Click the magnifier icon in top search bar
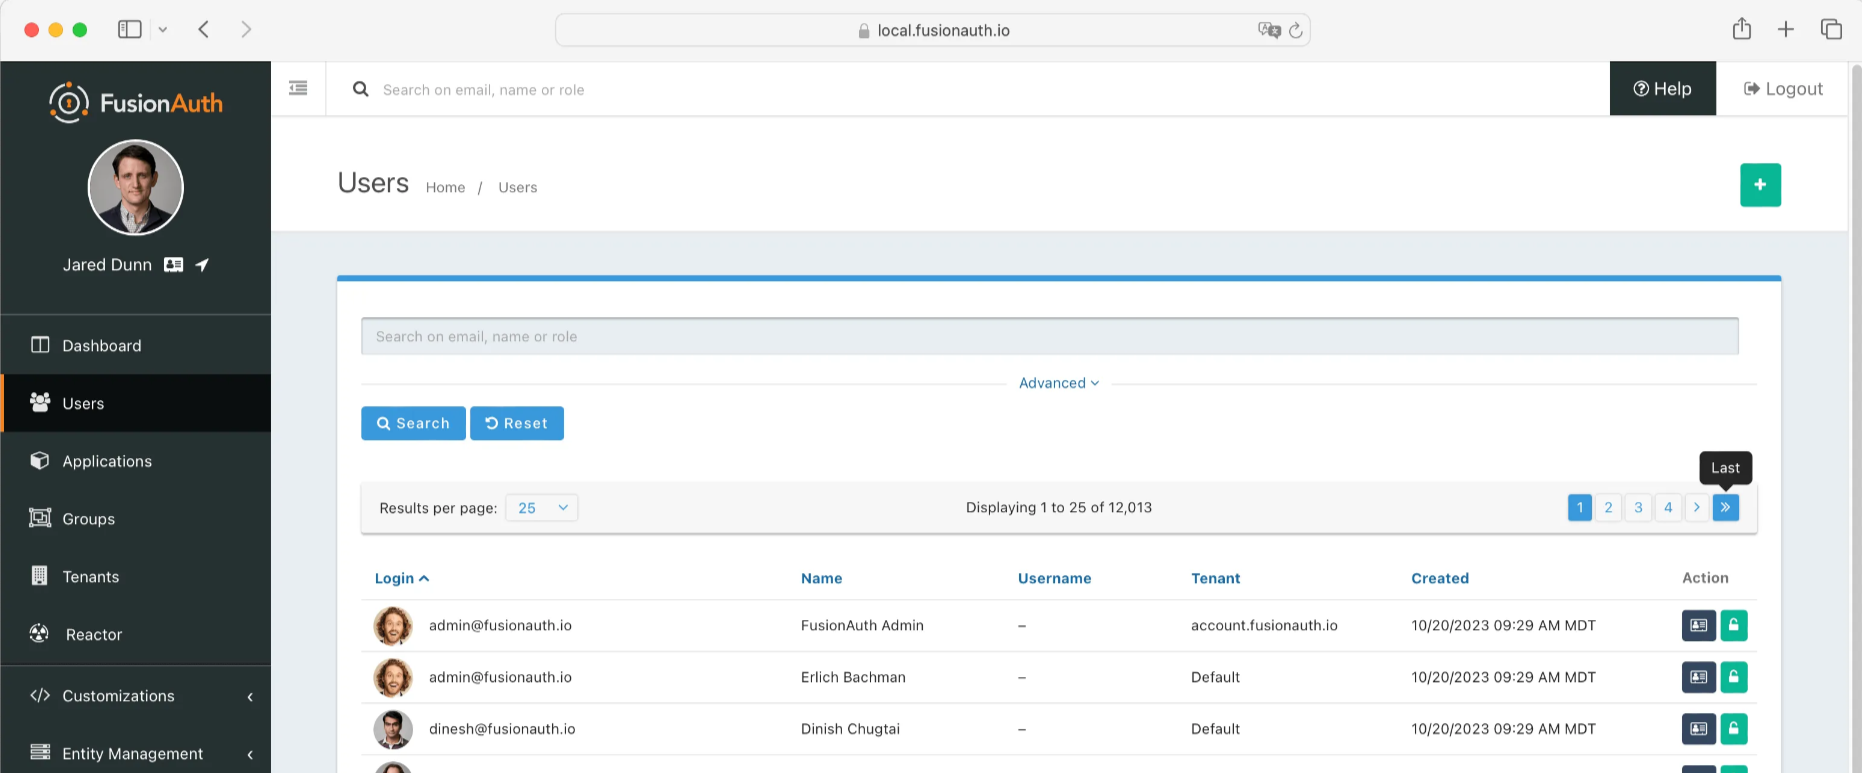This screenshot has height=773, width=1862. 361,89
